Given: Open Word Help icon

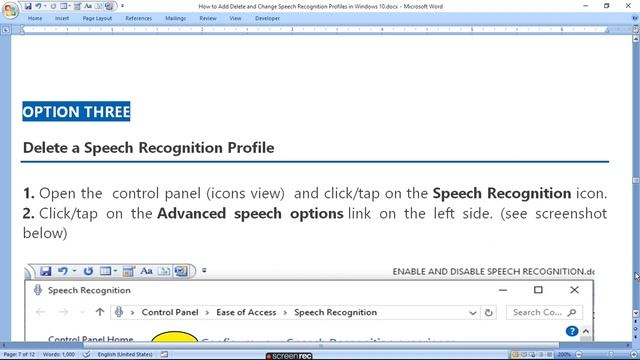Looking at the screenshot, I should tap(635, 18).
